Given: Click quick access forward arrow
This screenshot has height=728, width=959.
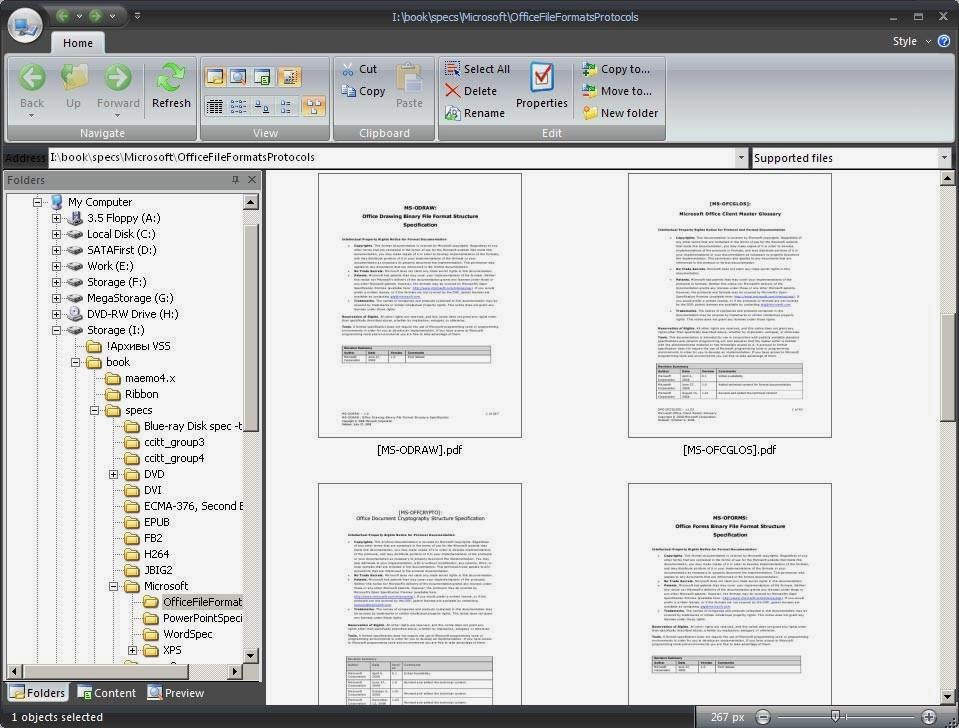Looking at the screenshot, I should 95,16.
